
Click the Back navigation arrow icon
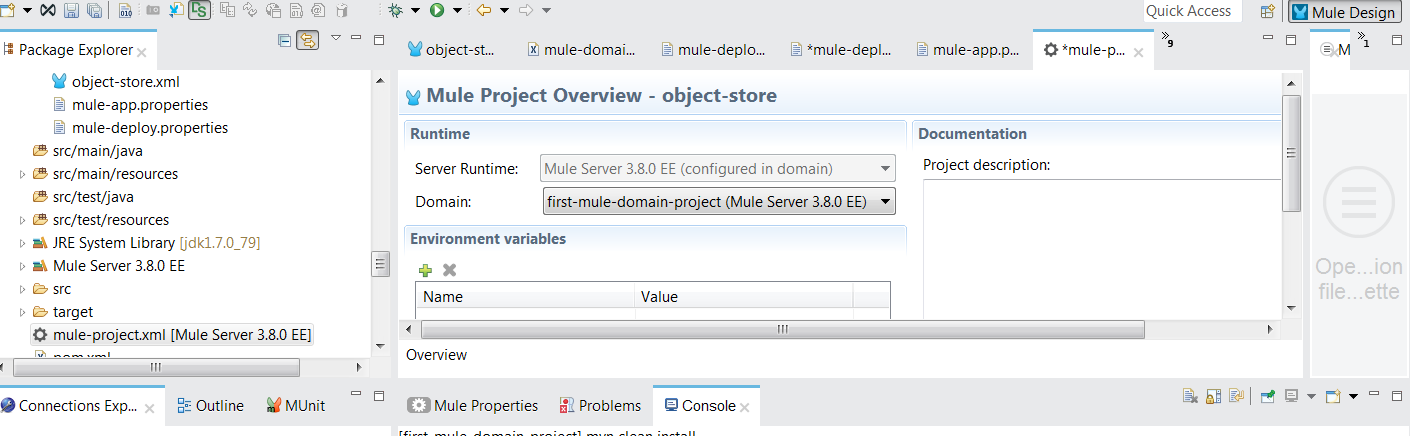tap(484, 11)
